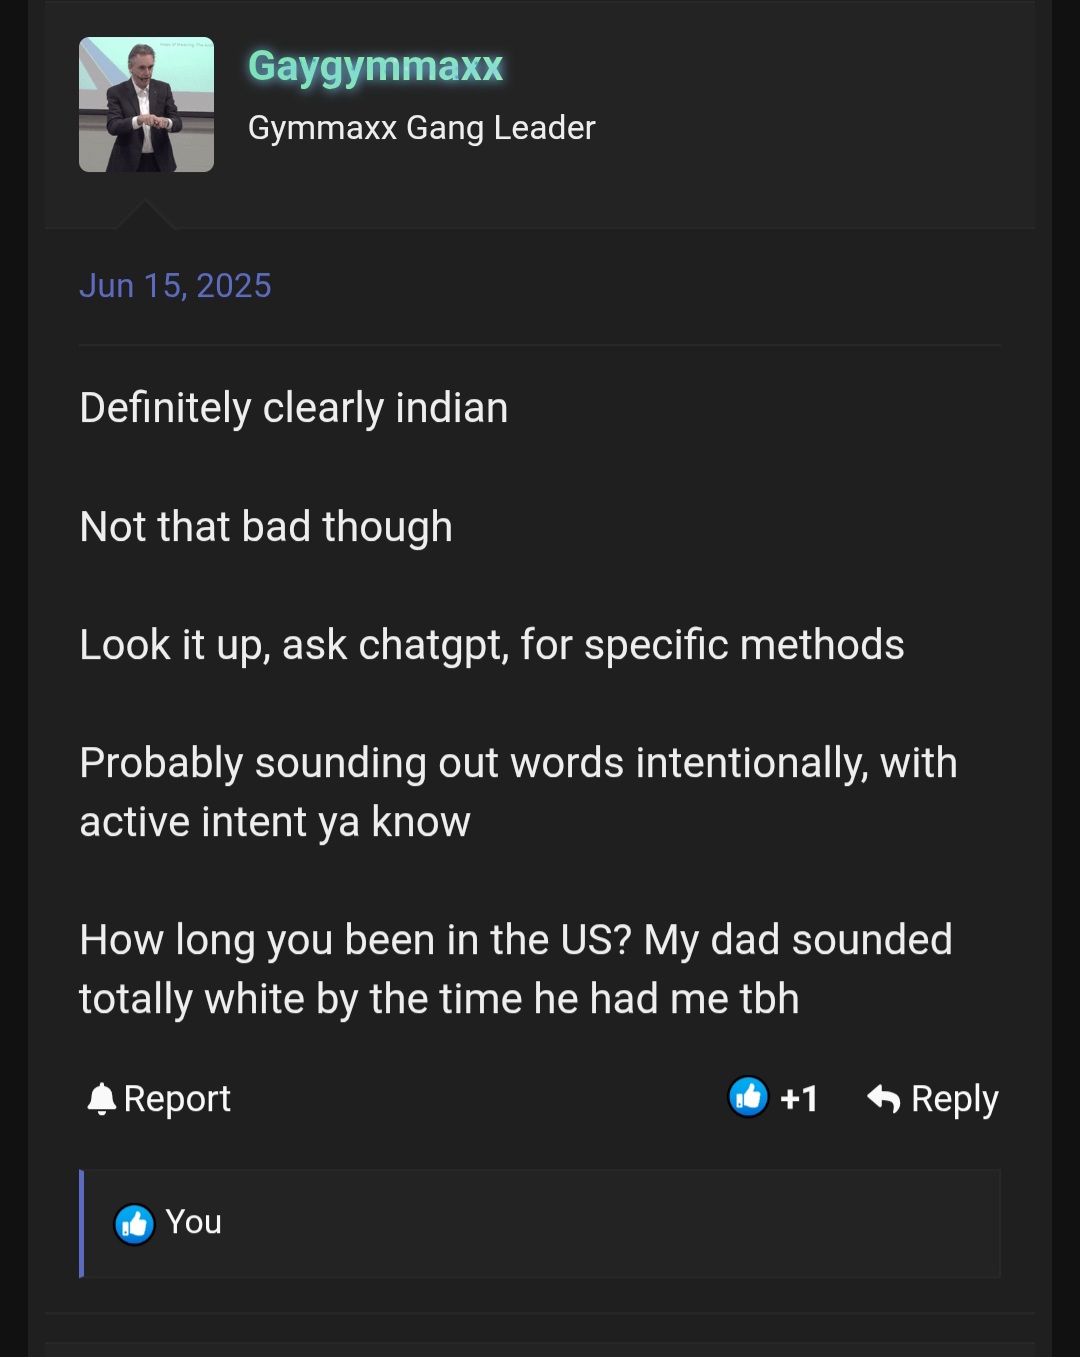Click the paragraph asking How long in the US

click(516, 969)
